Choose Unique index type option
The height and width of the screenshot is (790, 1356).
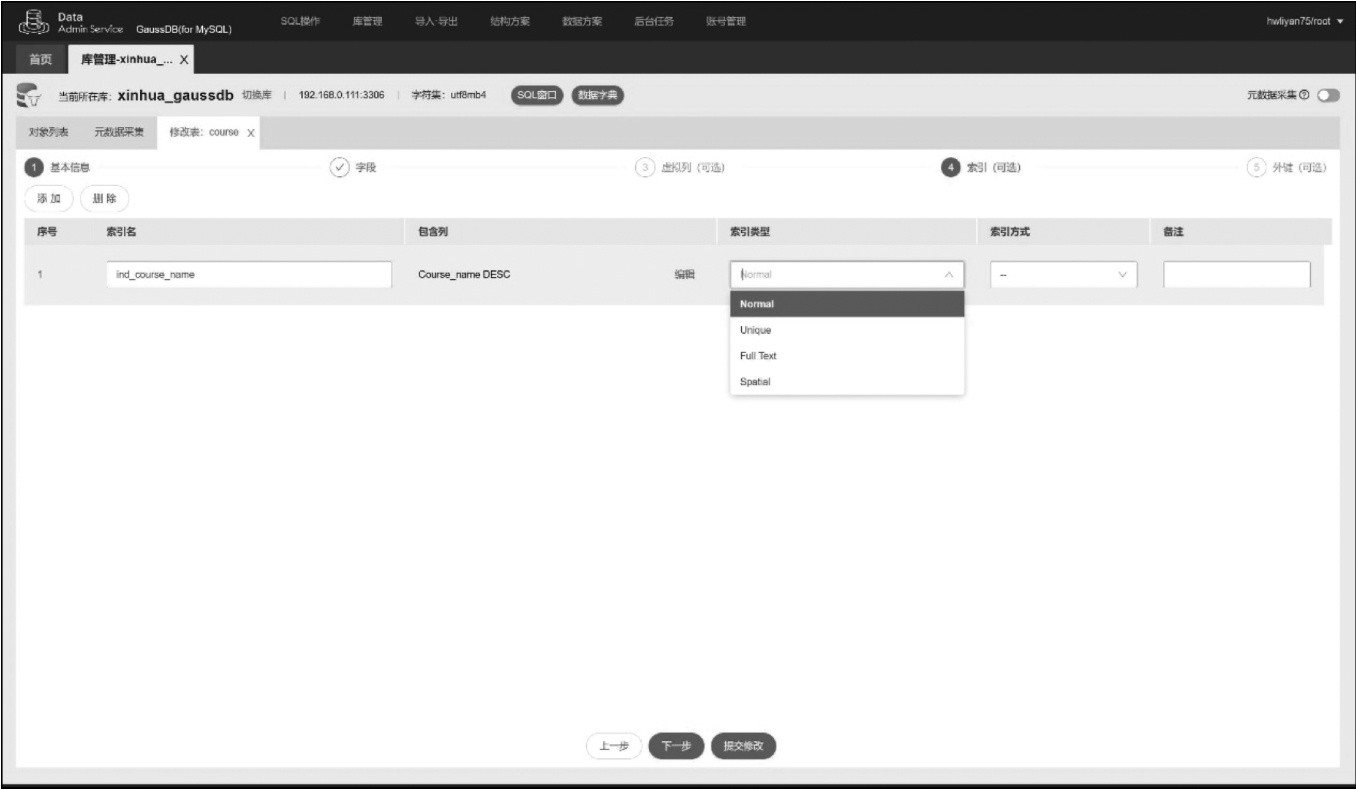point(847,330)
